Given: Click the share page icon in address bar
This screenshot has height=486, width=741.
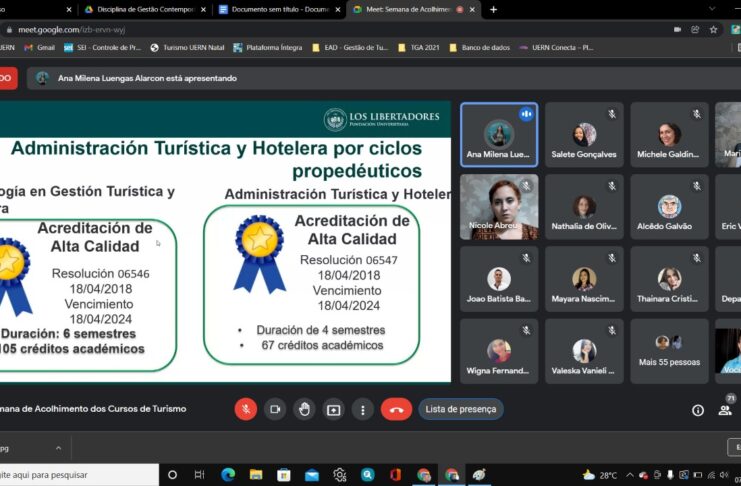Looking at the screenshot, I should 695,30.
